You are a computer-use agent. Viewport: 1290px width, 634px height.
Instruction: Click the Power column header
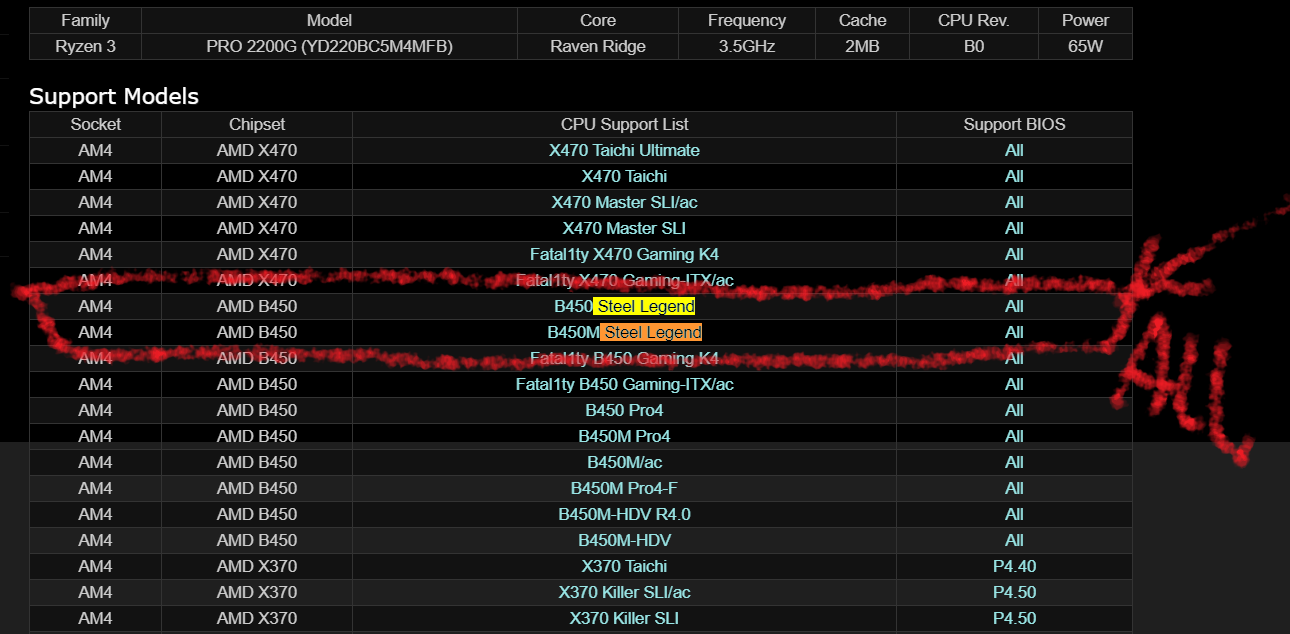pyautogui.click(x=1085, y=20)
